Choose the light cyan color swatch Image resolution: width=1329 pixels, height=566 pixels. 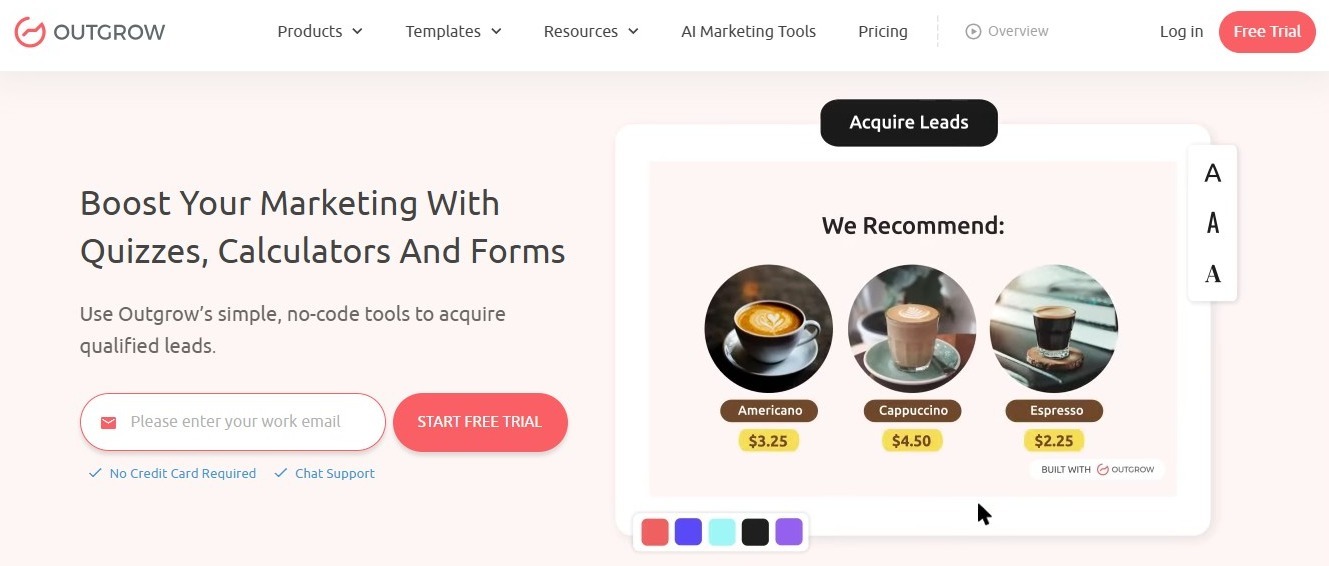tap(722, 532)
